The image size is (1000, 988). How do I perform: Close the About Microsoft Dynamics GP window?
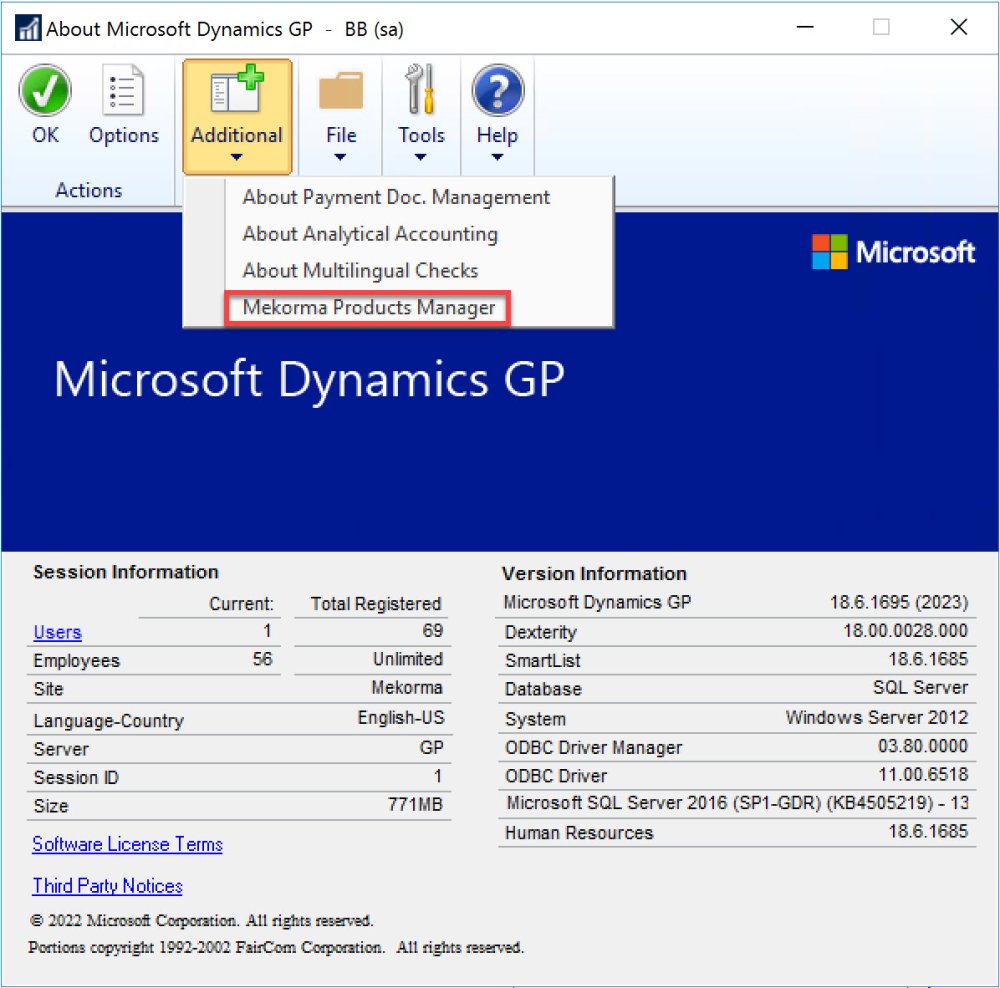pos(959,27)
